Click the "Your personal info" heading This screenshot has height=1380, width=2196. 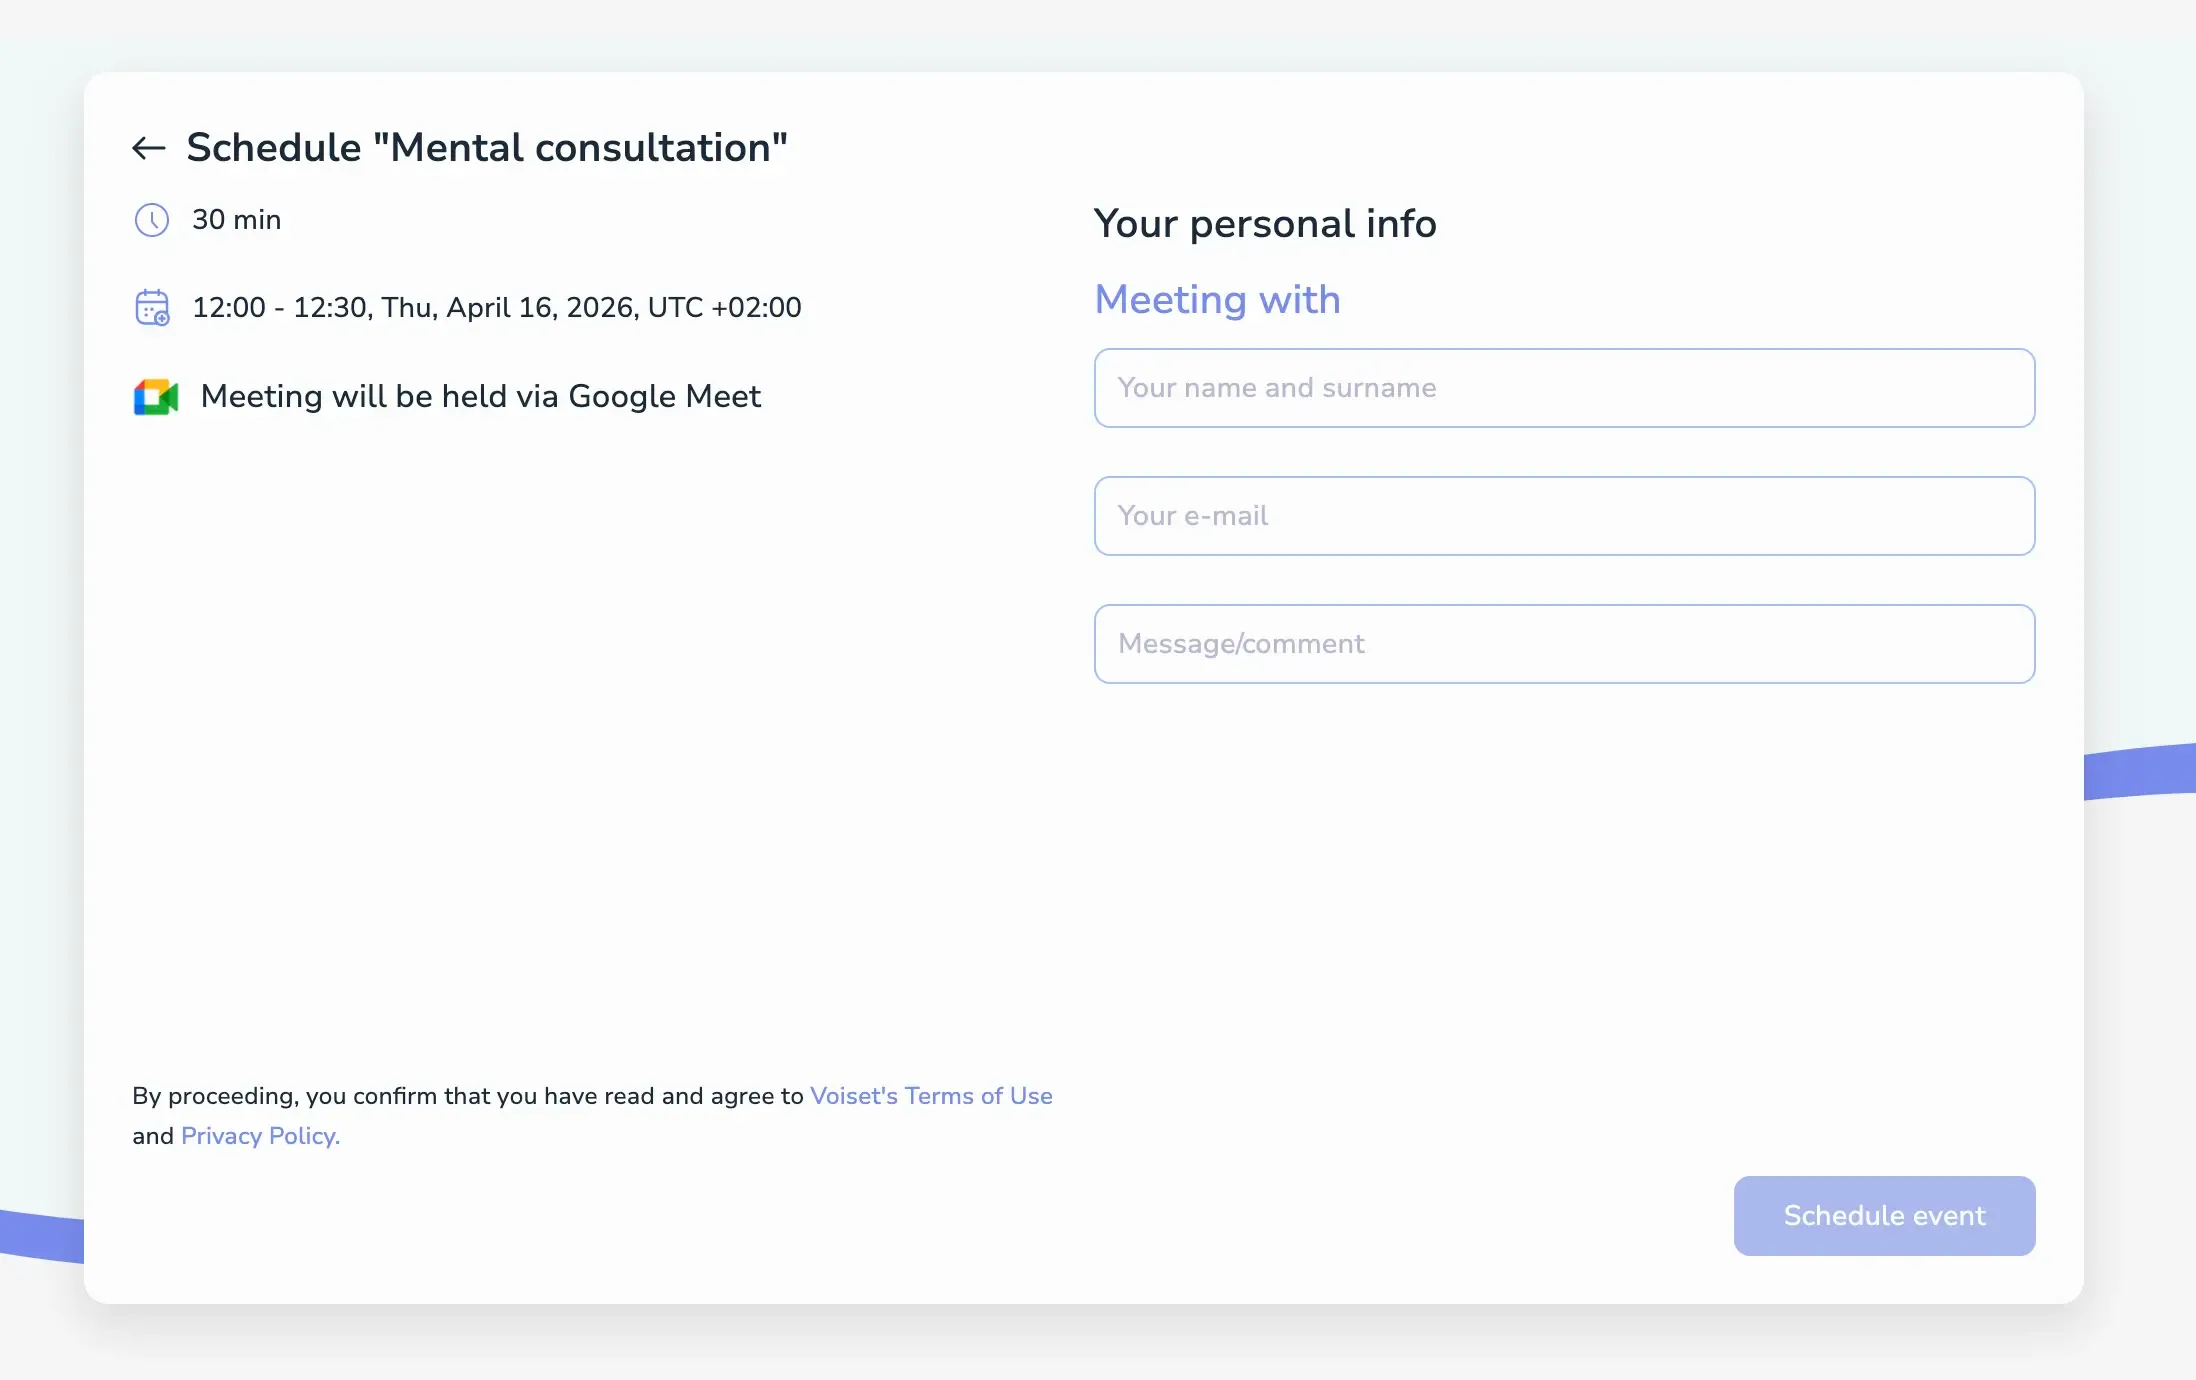(x=1265, y=224)
